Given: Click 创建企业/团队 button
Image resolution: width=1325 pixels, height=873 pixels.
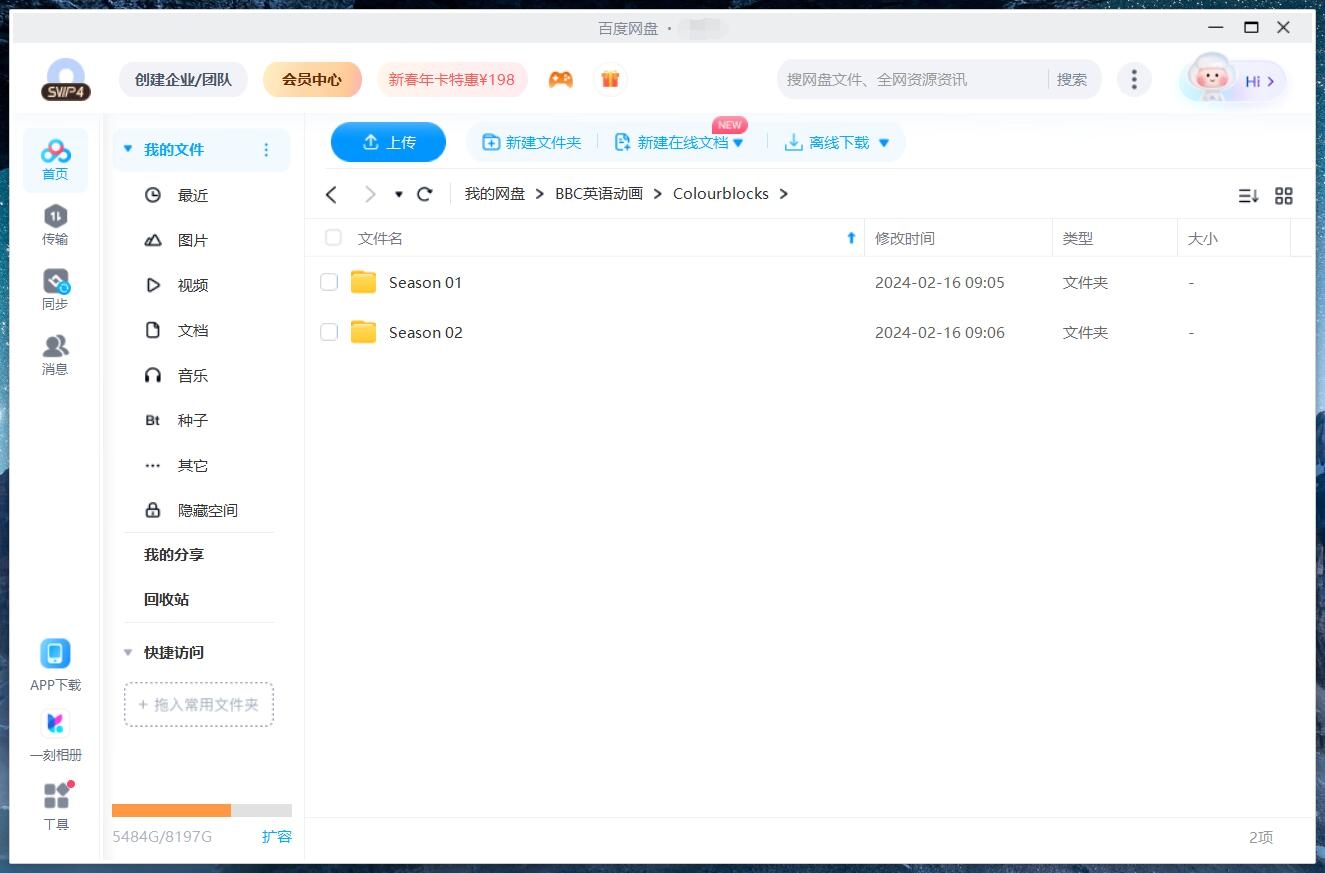Looking at the screenshot, I should [x=183, y=79].
